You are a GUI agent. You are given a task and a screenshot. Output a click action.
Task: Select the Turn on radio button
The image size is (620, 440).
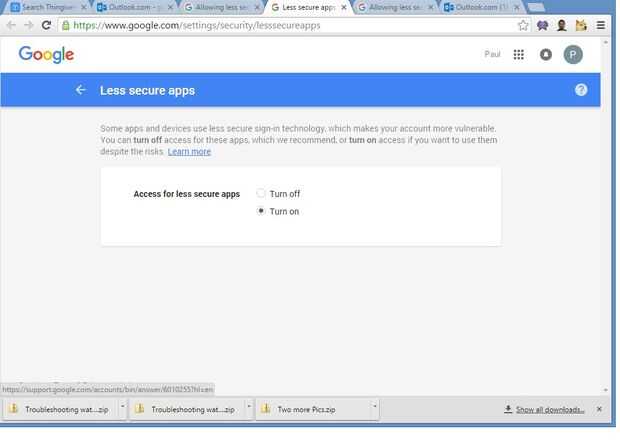click(261, 211)
